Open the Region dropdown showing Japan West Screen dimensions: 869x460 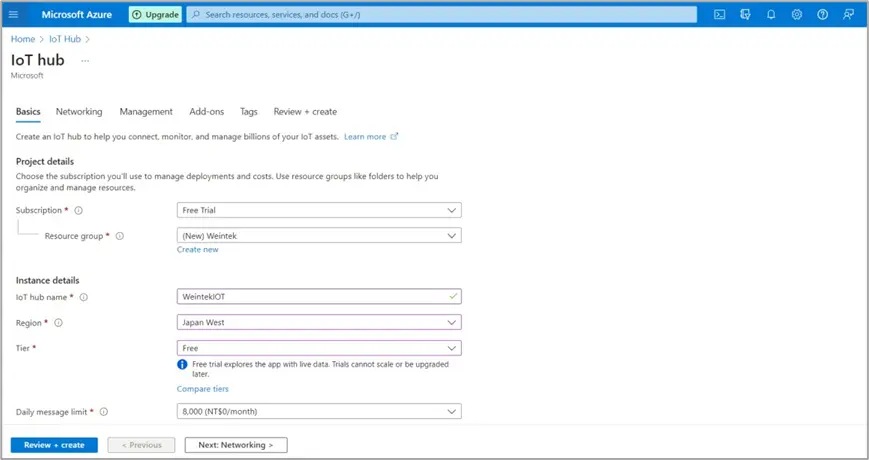(x=319, y=323)
